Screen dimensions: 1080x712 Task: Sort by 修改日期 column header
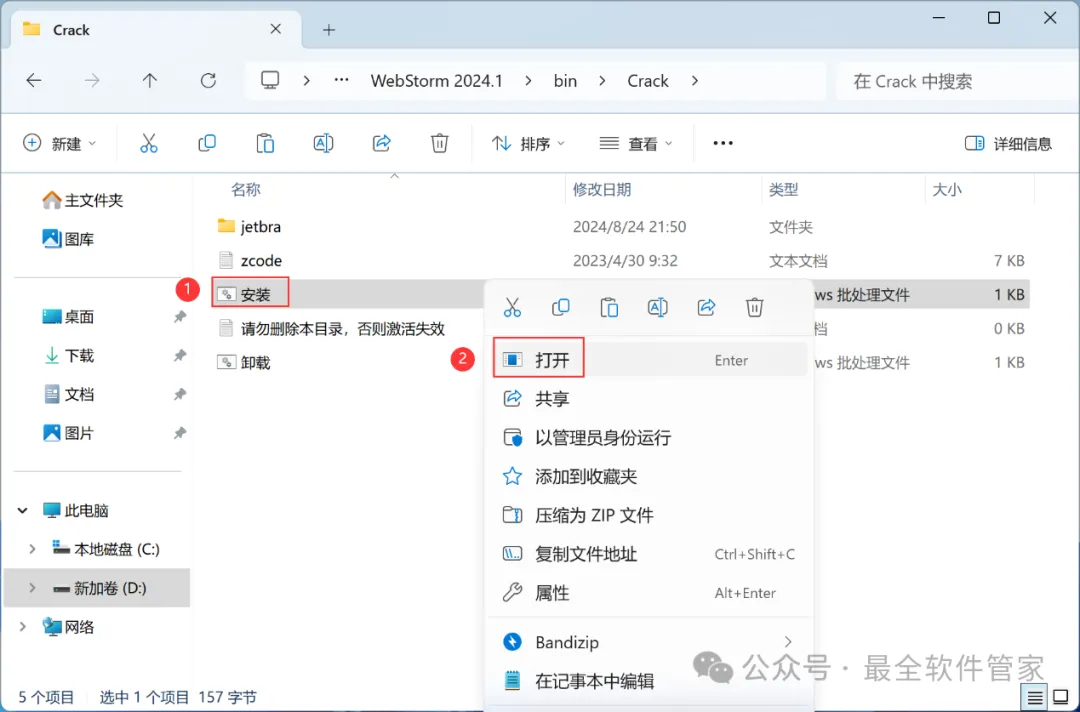[x=602, y=189]
